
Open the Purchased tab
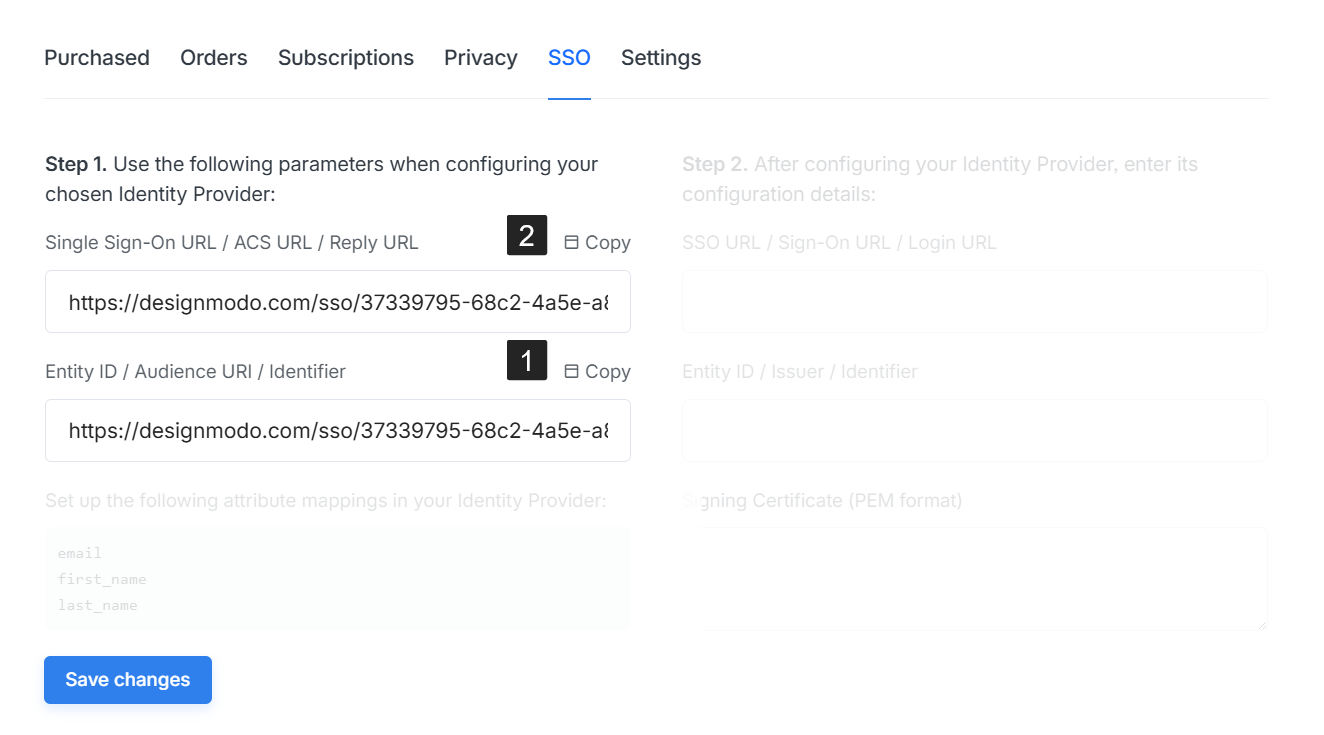coord(97,58)
